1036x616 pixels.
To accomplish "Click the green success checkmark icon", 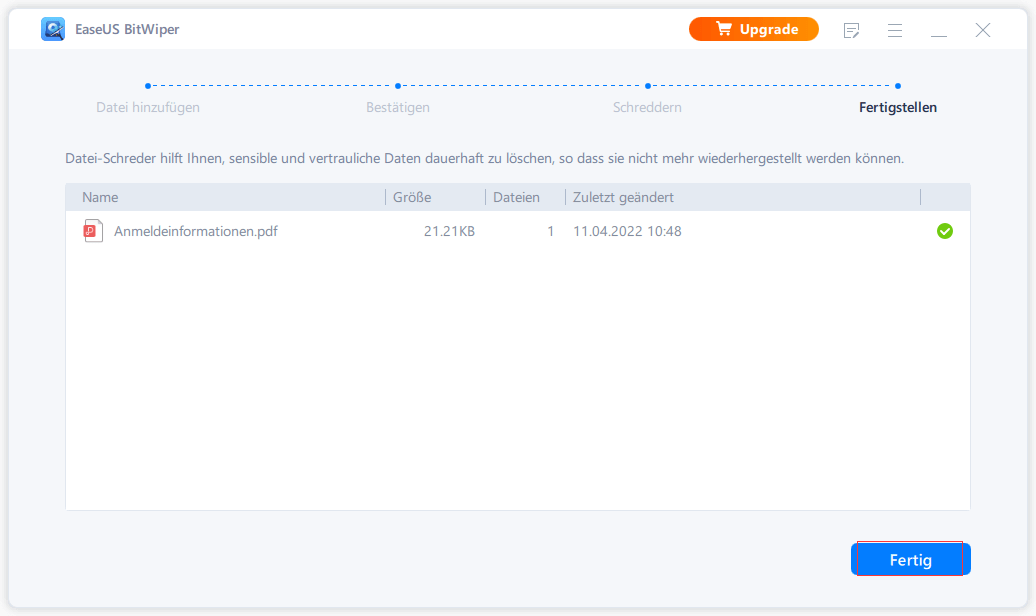I will [x=945, y=231].
